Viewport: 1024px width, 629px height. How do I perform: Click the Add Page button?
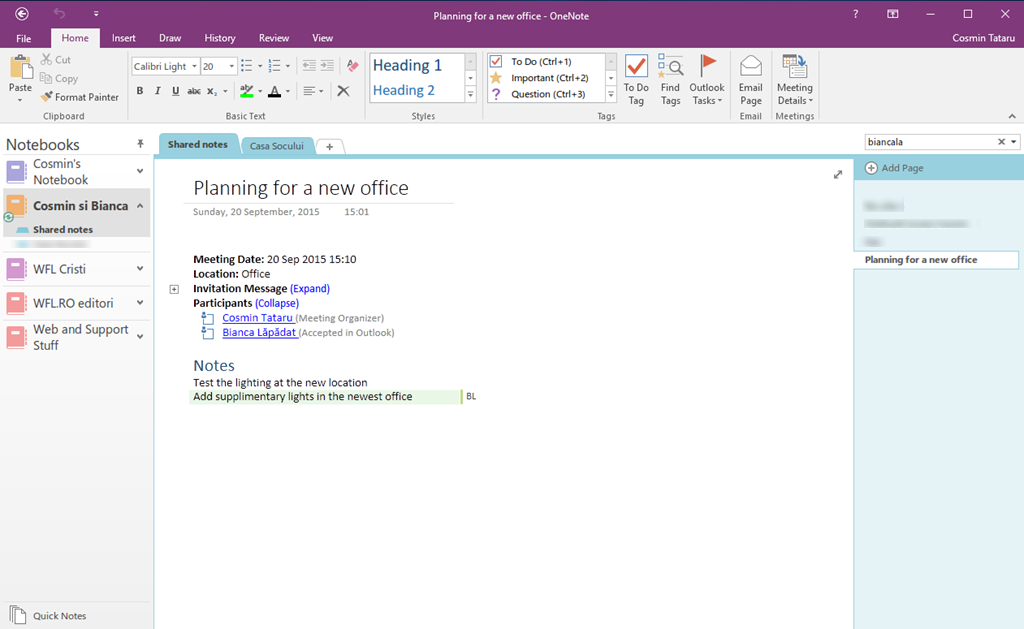click(x=897, y=167)
